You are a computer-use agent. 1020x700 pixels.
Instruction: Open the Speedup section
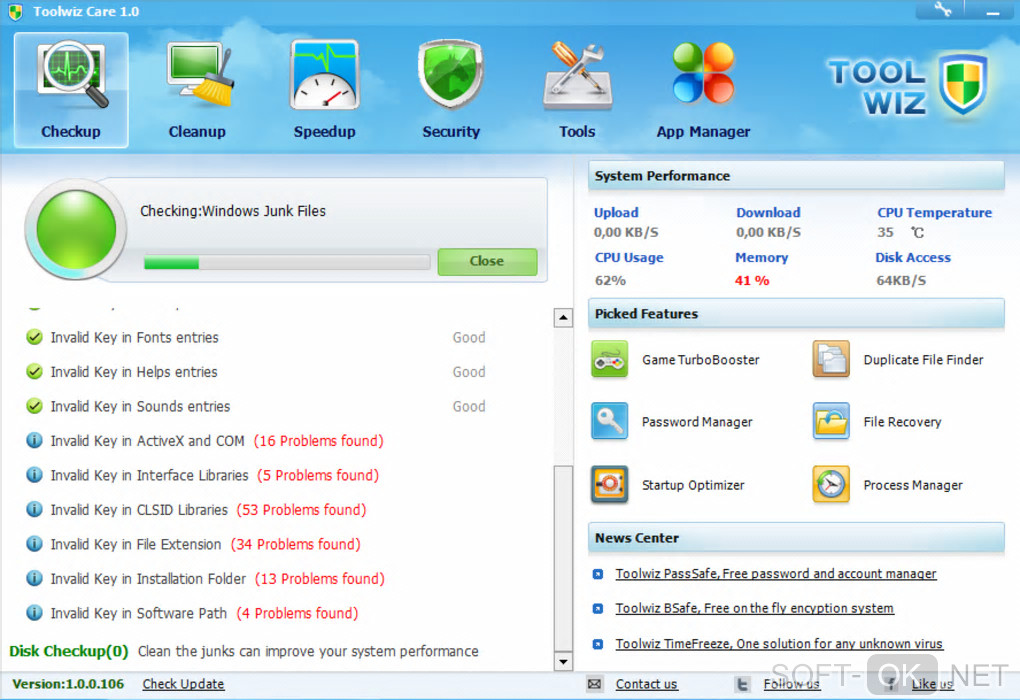point(325,90)
